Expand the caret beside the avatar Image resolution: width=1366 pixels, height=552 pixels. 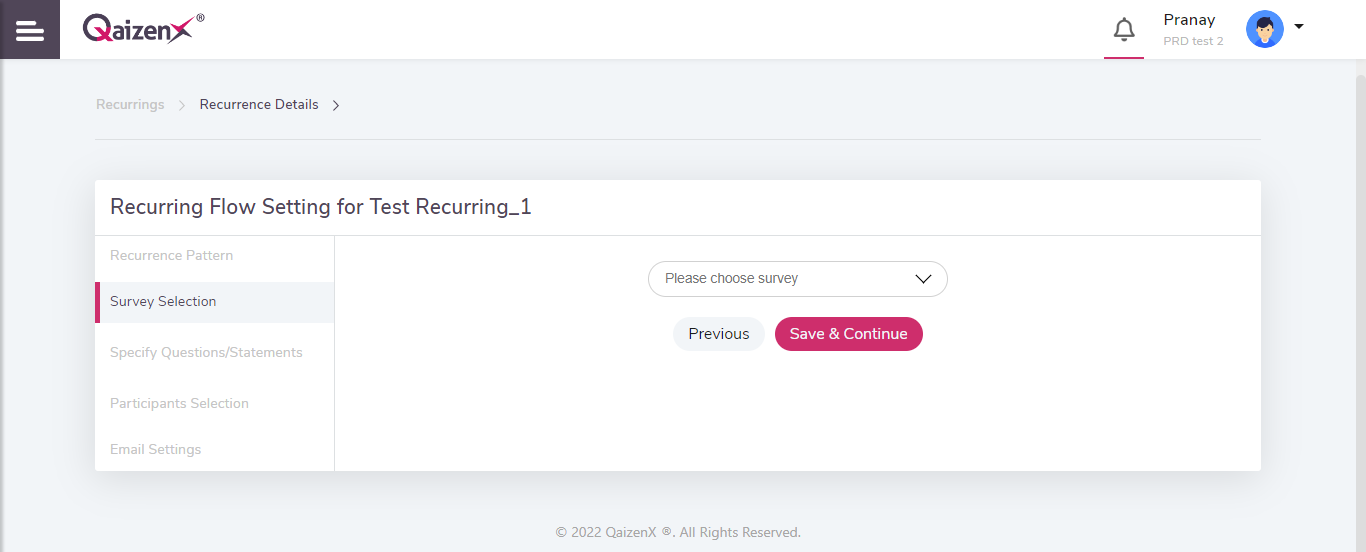tap(1299, 27)
